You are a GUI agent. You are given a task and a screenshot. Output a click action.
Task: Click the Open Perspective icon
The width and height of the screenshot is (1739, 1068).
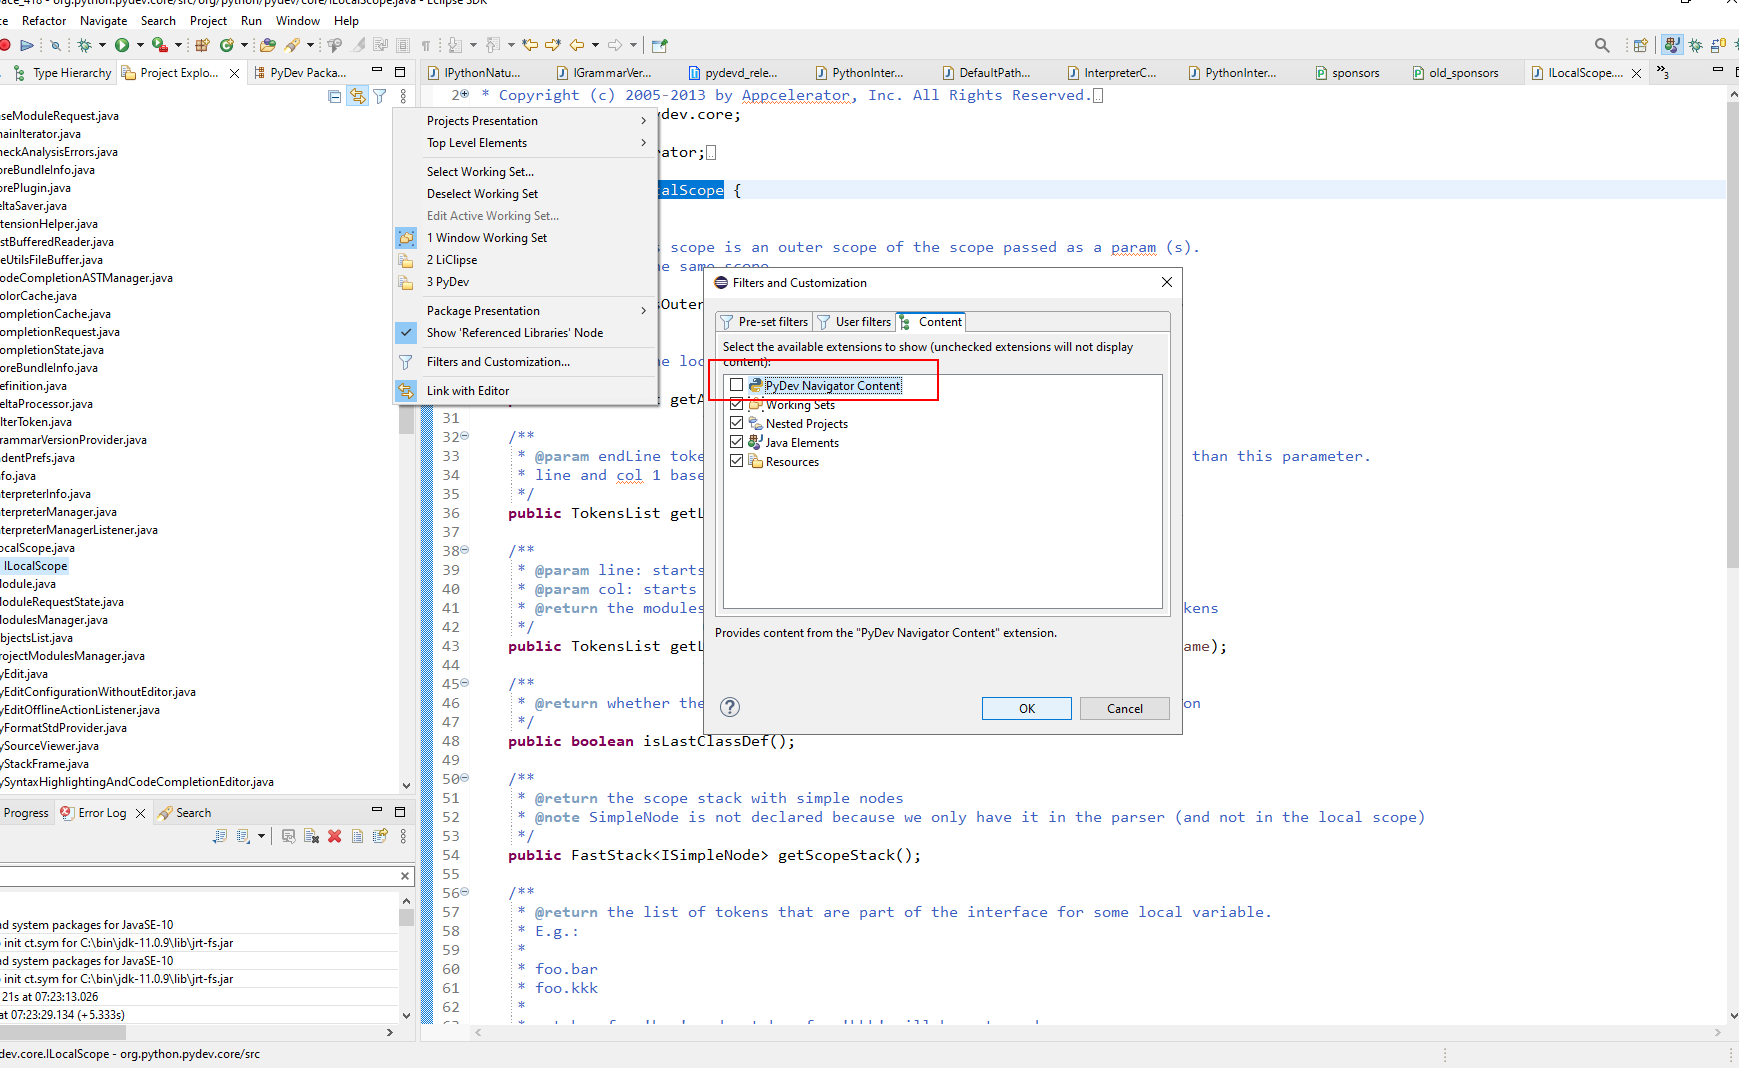(1640, 45)
